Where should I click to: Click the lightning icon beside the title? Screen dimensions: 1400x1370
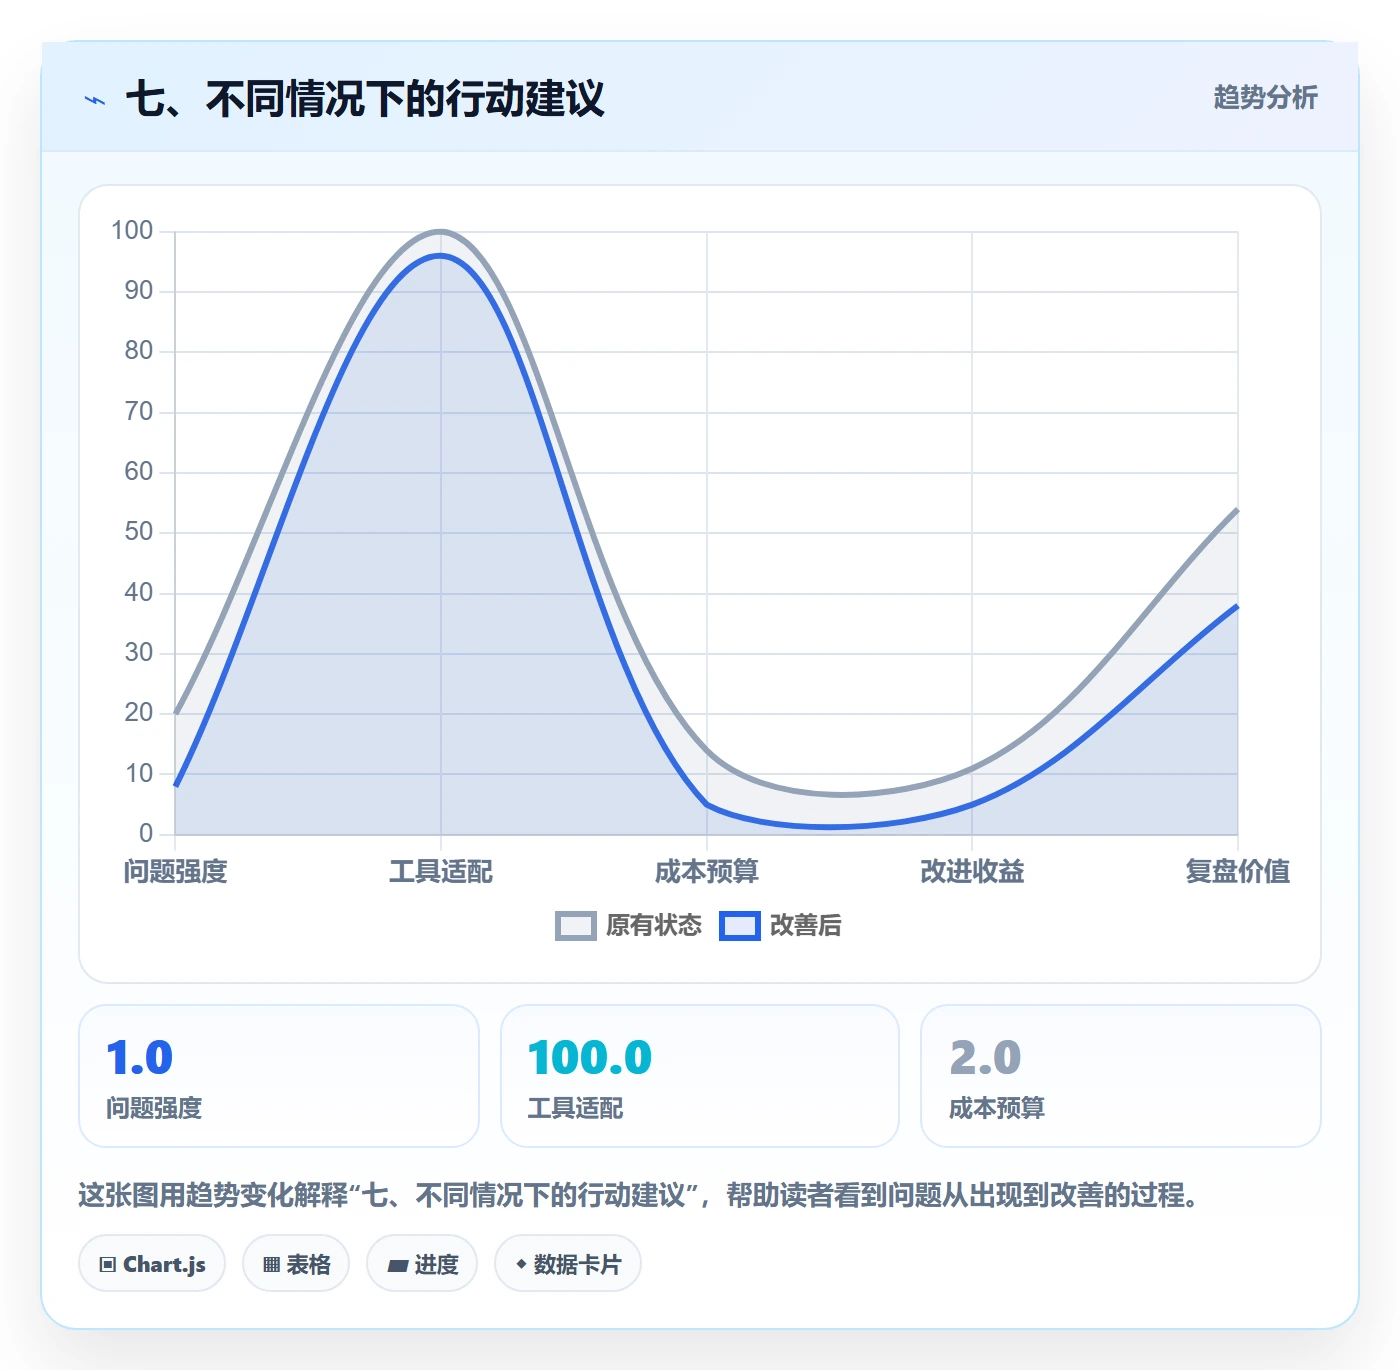pyautogui.click(x=95, y=100)
